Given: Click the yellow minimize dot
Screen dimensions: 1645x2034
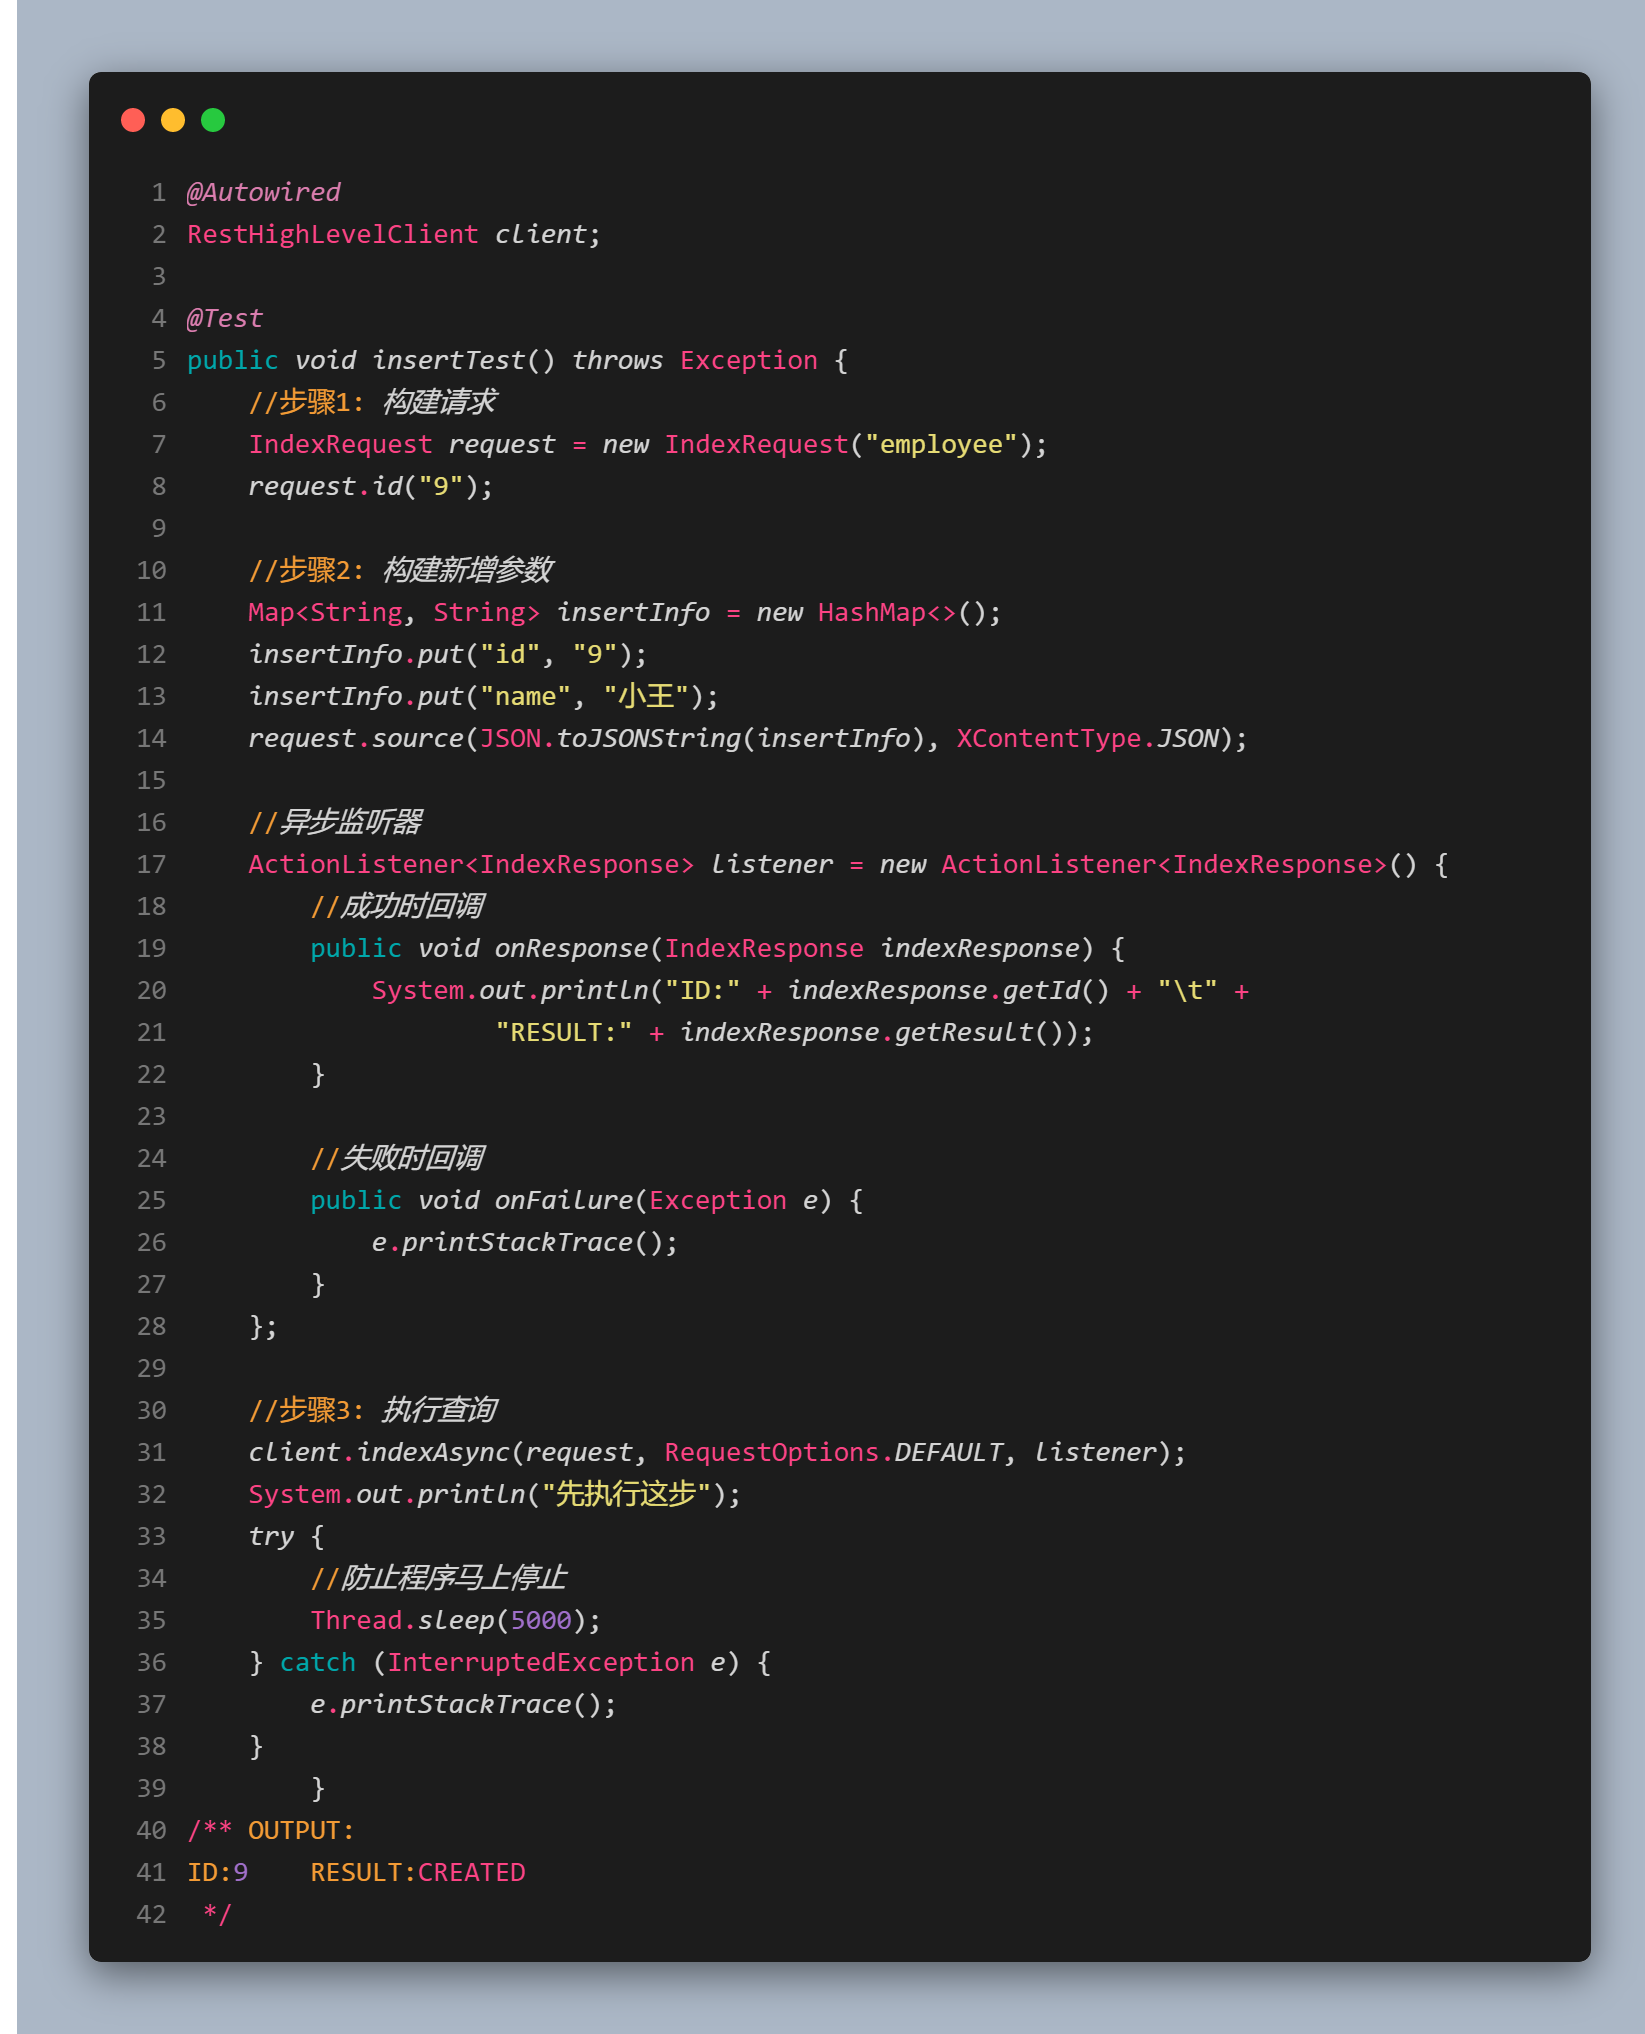Looking at the screenshot, I should pyautogui.click(x=173, y=120).
